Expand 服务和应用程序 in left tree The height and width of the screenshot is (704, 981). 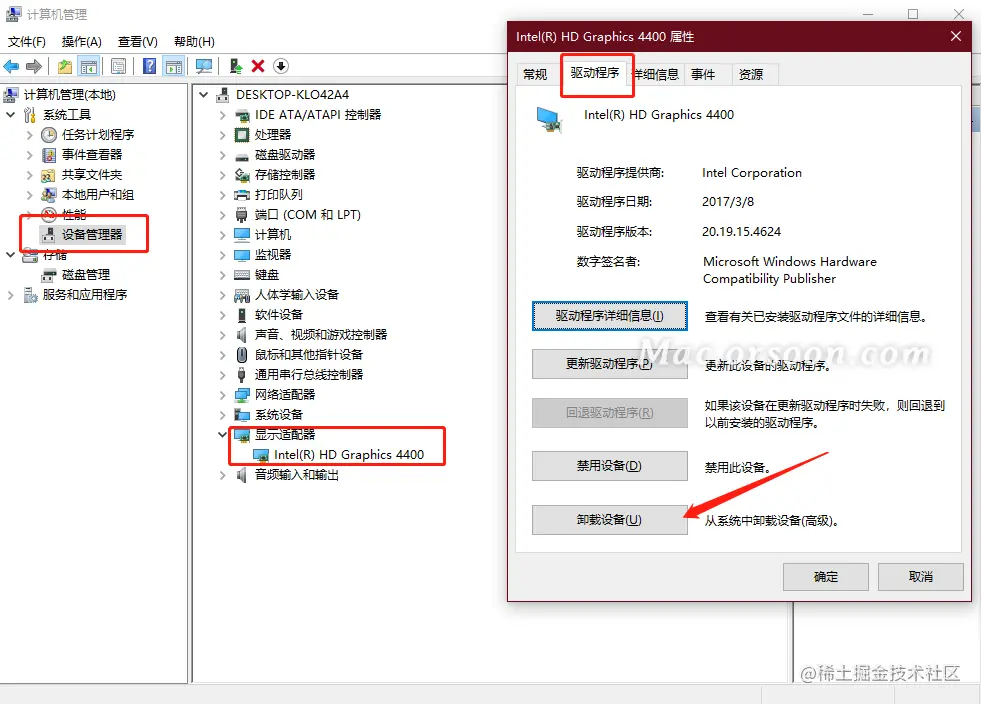click(10, 295)
